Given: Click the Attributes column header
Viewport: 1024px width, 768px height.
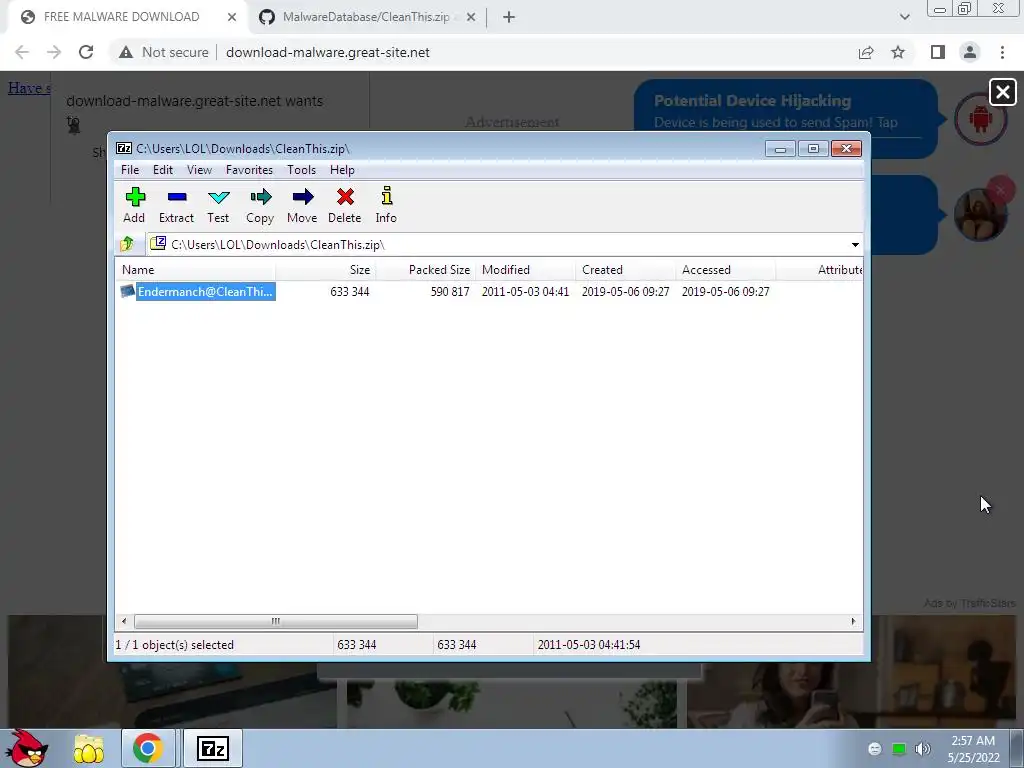Looking at the screenshot, I should click(x=820, y=270).
